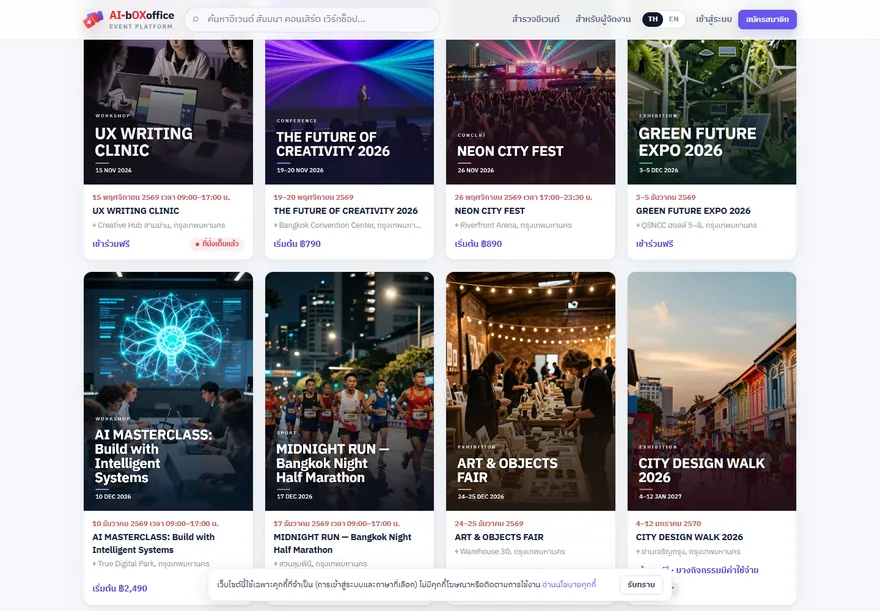880x611 pixels.
Task: Click the date text "24–25 ธันวาคม 2569"
Action: click(x=489, y=523)
